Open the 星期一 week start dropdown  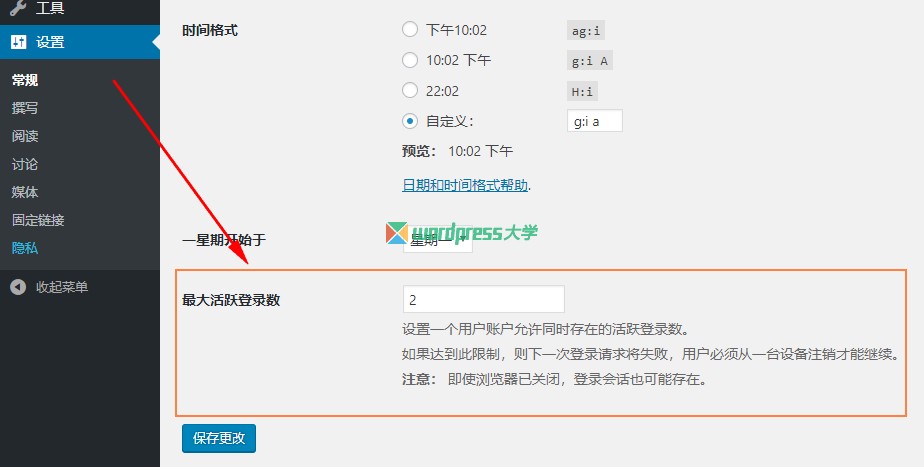(x=438, y=240)
